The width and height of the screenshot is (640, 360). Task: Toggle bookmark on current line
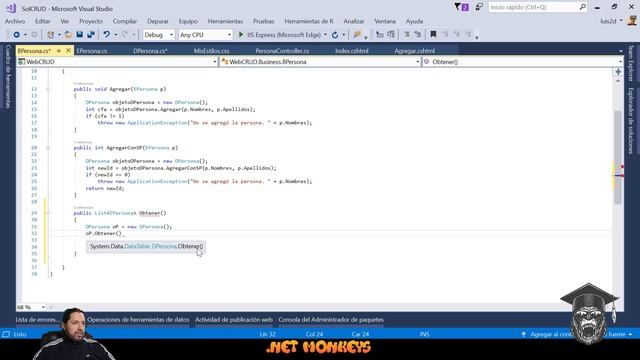coord(433,35)
